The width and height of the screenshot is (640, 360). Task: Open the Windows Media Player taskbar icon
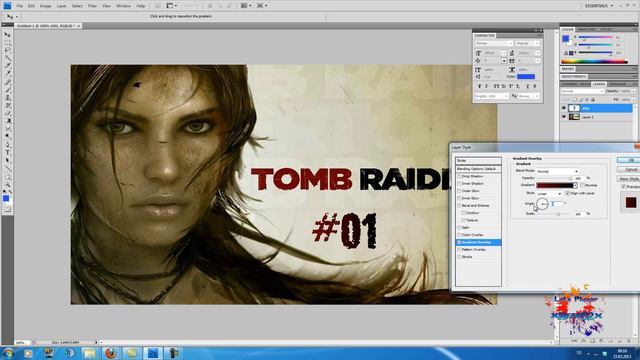[28, 353]
